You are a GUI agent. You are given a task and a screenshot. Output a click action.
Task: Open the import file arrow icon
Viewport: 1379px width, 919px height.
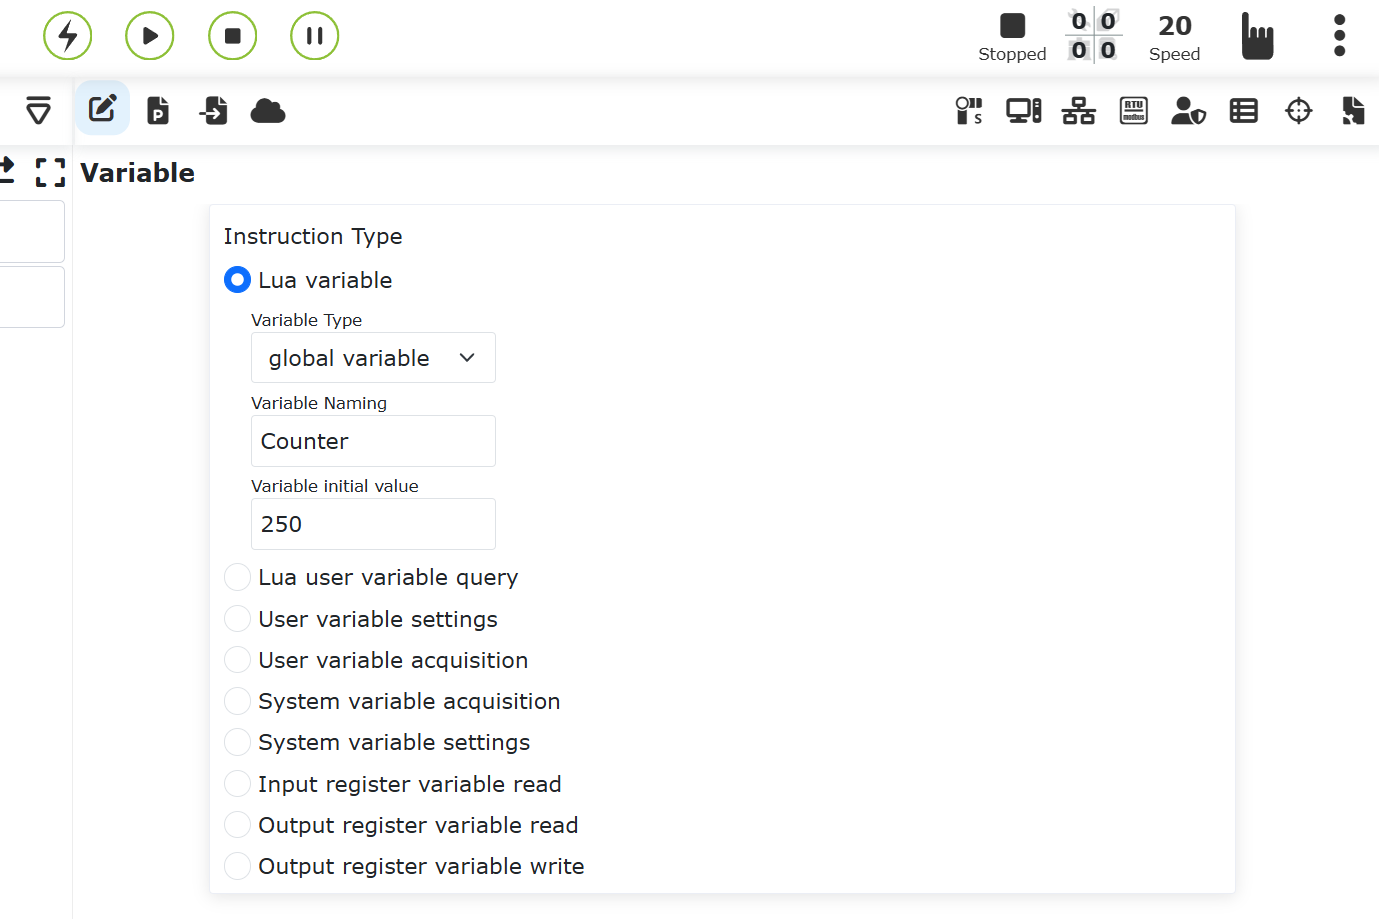[213, 111]
